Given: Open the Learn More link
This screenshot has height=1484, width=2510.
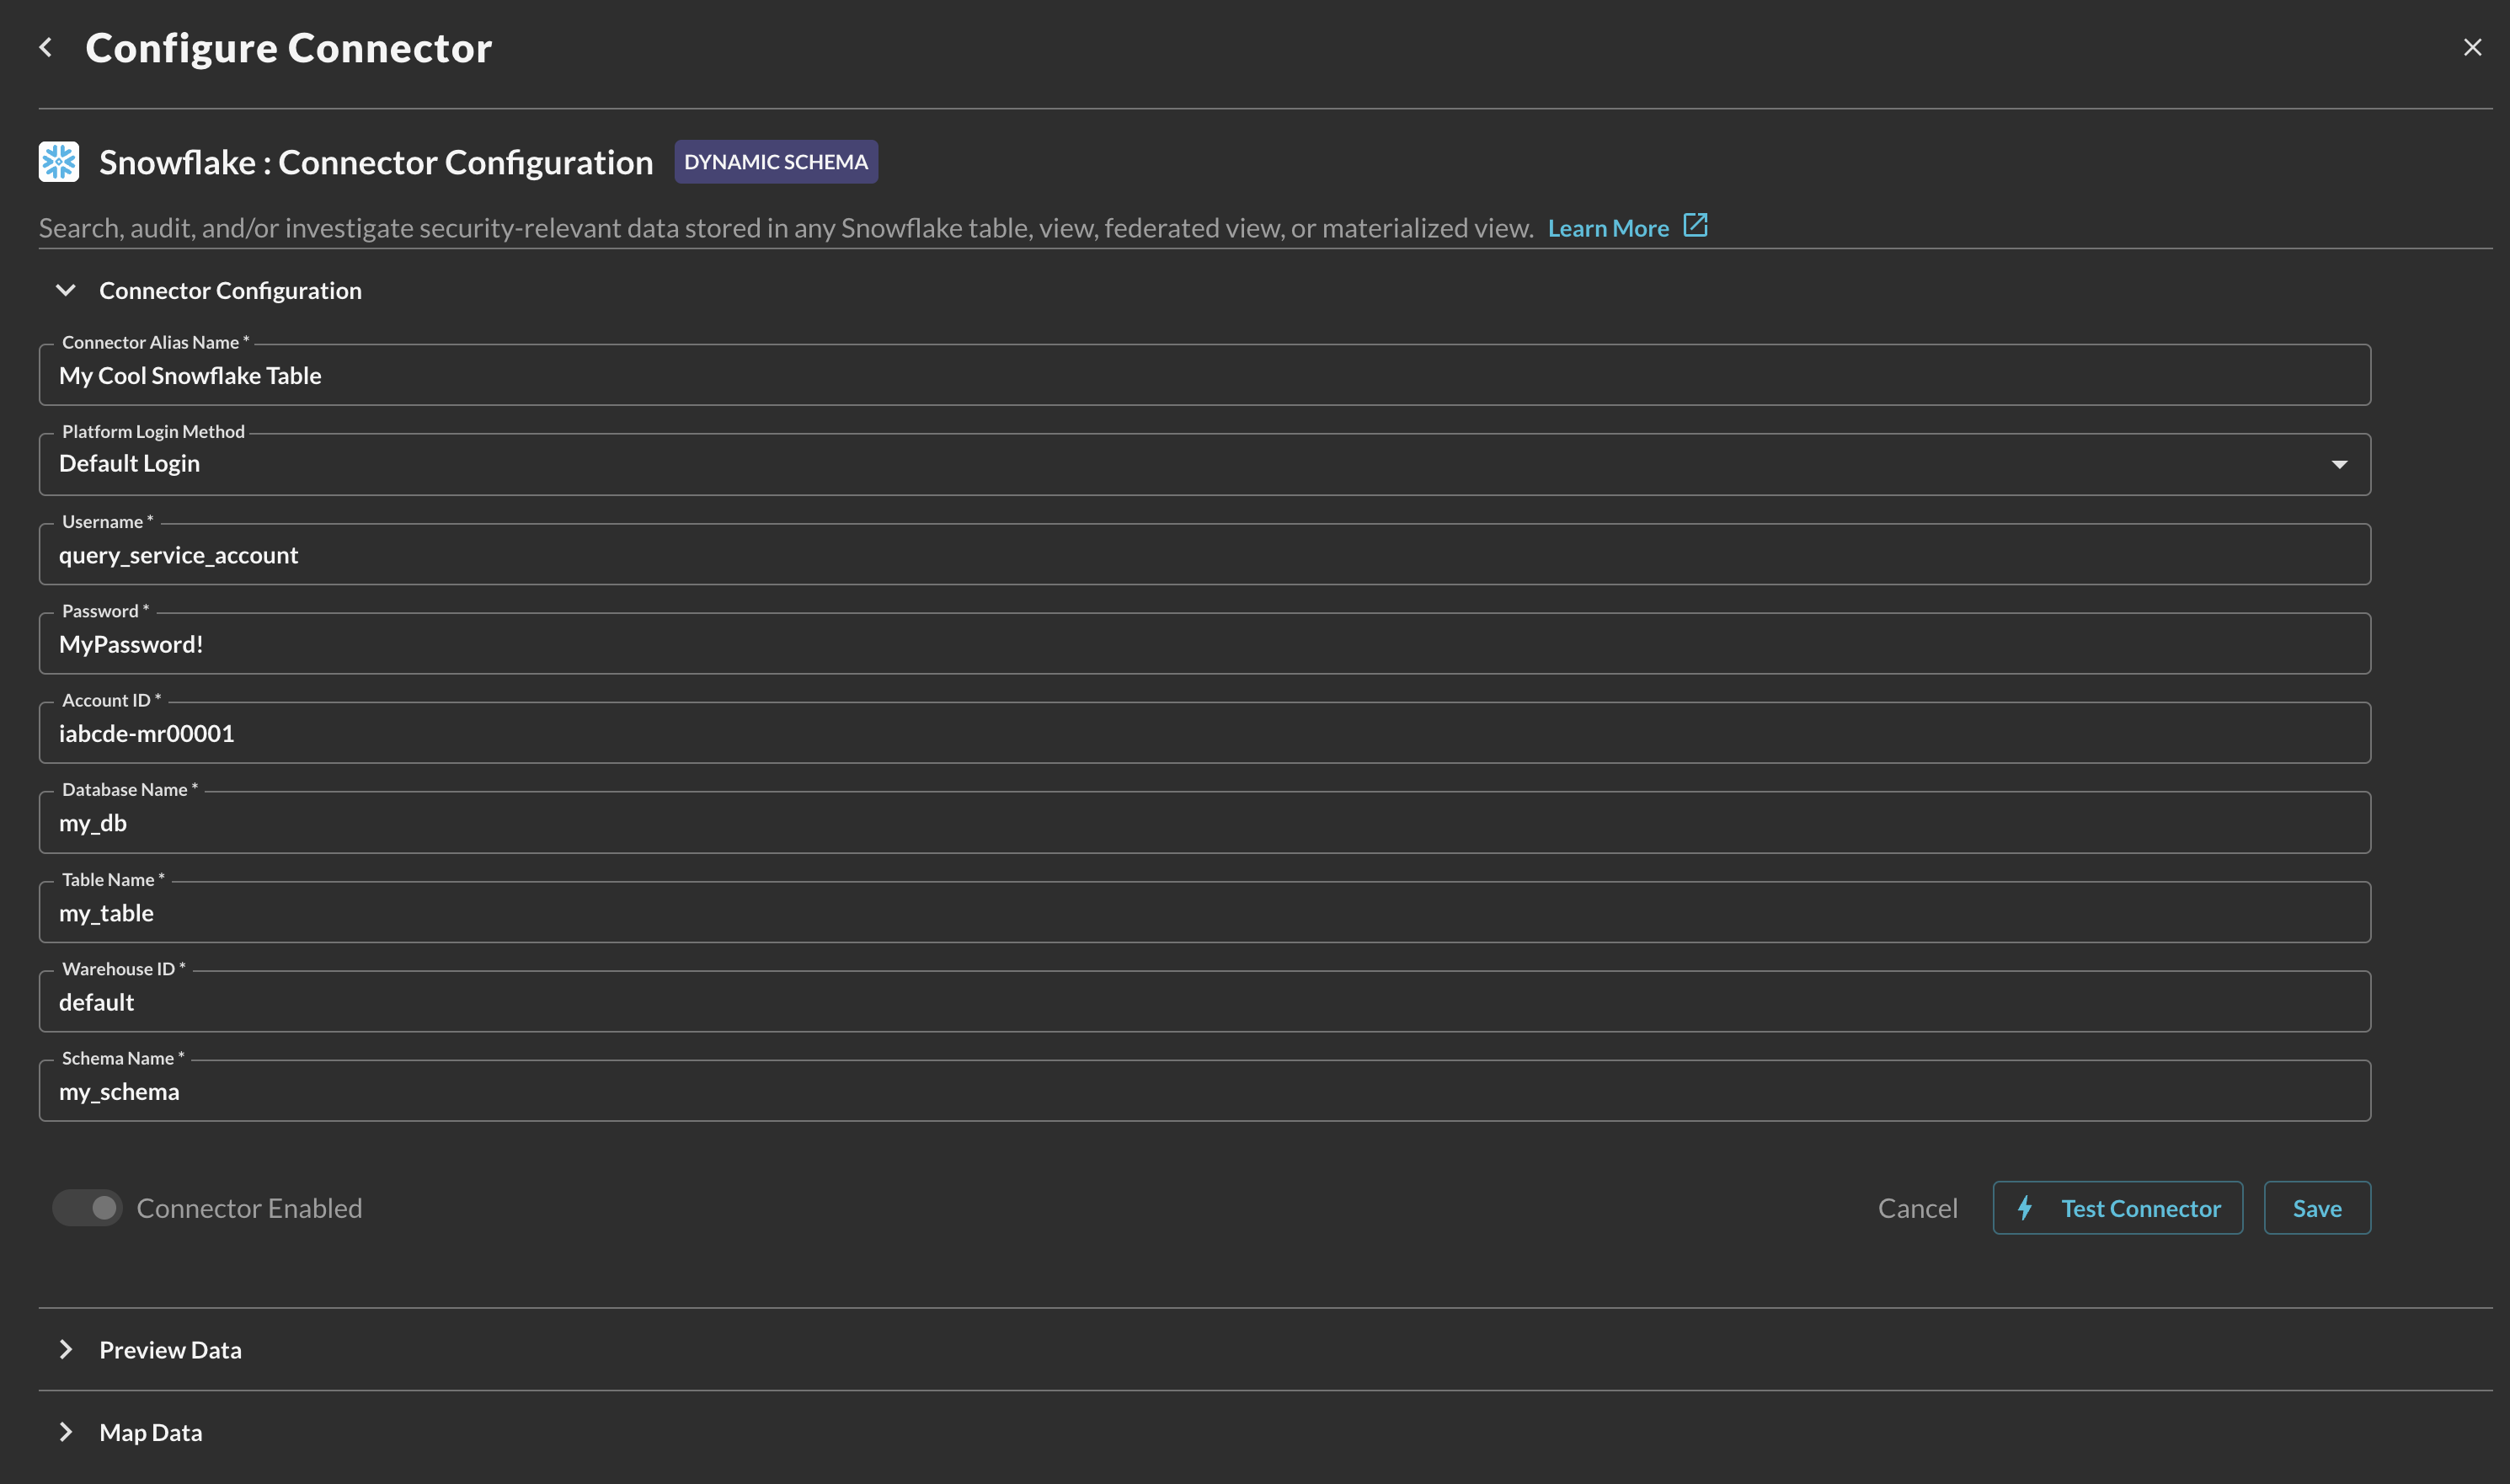Looking at the screenshot, I should (x=1608, y=228).
